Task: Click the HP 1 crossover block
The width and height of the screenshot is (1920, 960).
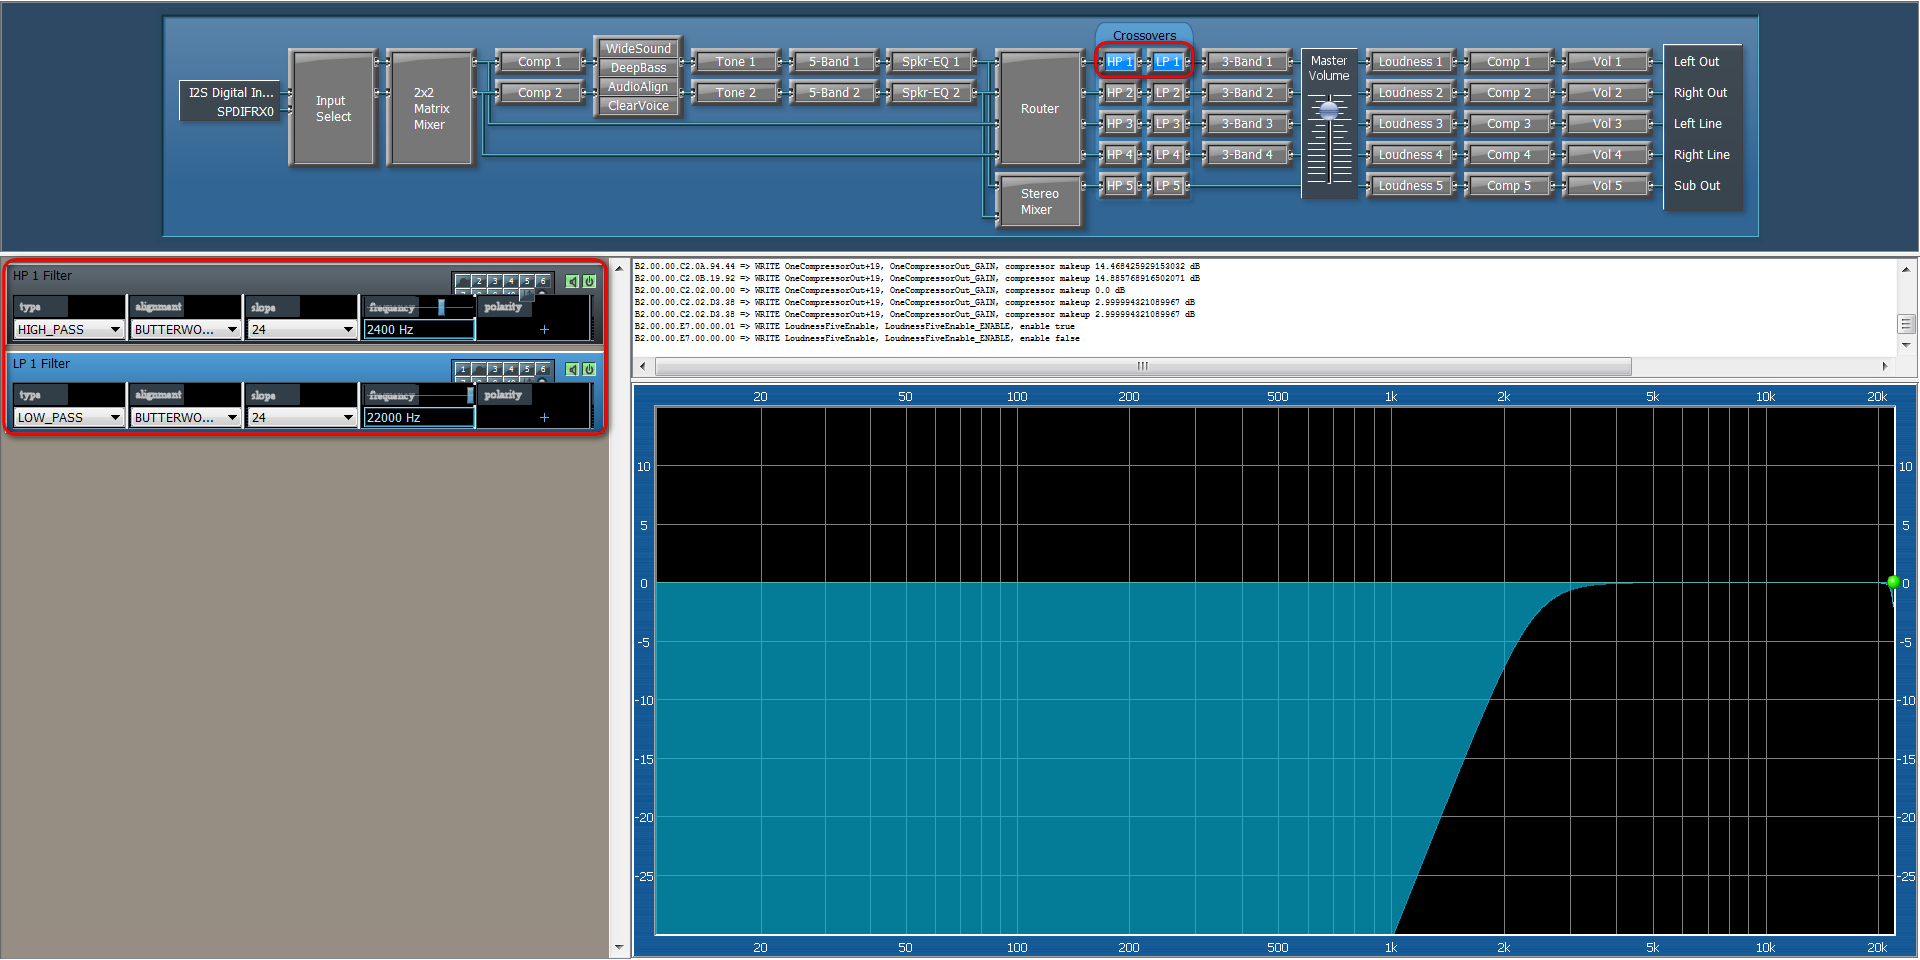Action: click(x=1119, y=62)
